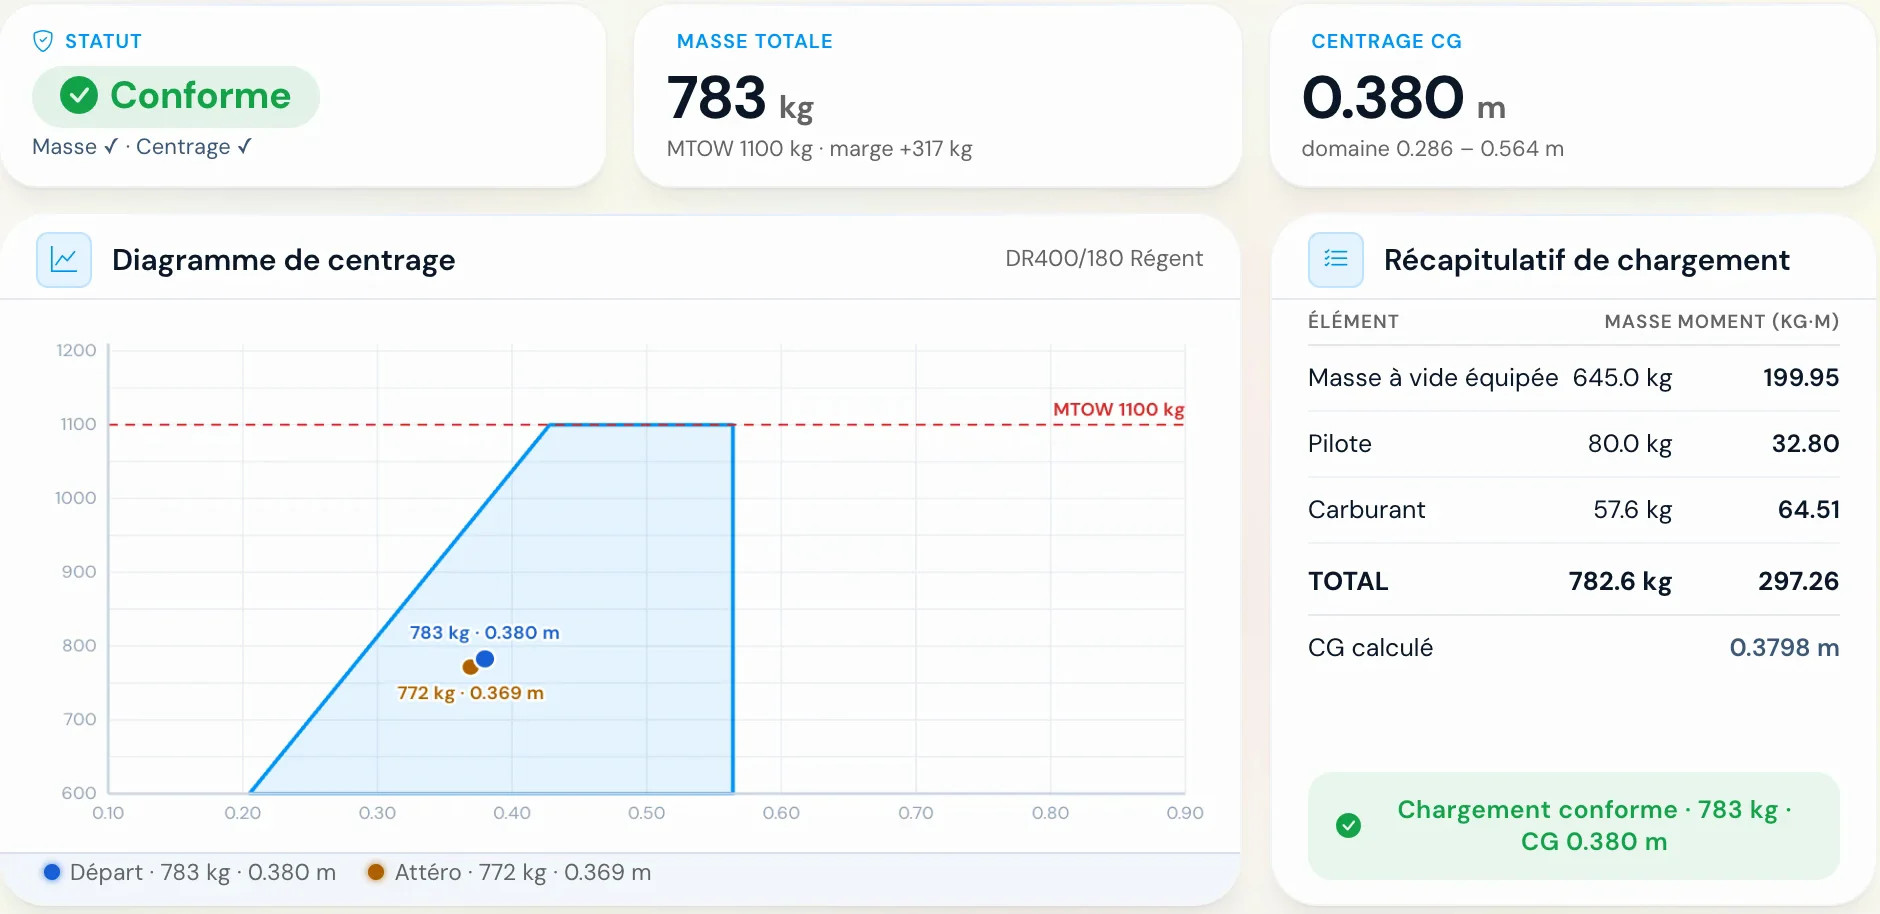Click the 297.26 total moment value
Image resolution: width=1880 pixels, height=914 pixels.
[1799, 582]
